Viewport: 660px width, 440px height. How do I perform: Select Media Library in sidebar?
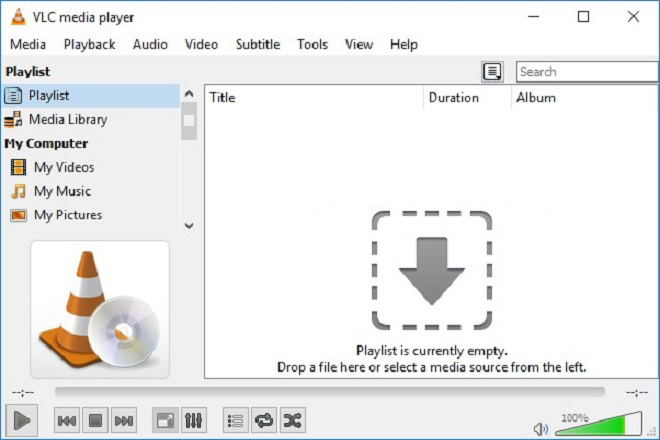point(91,120)
